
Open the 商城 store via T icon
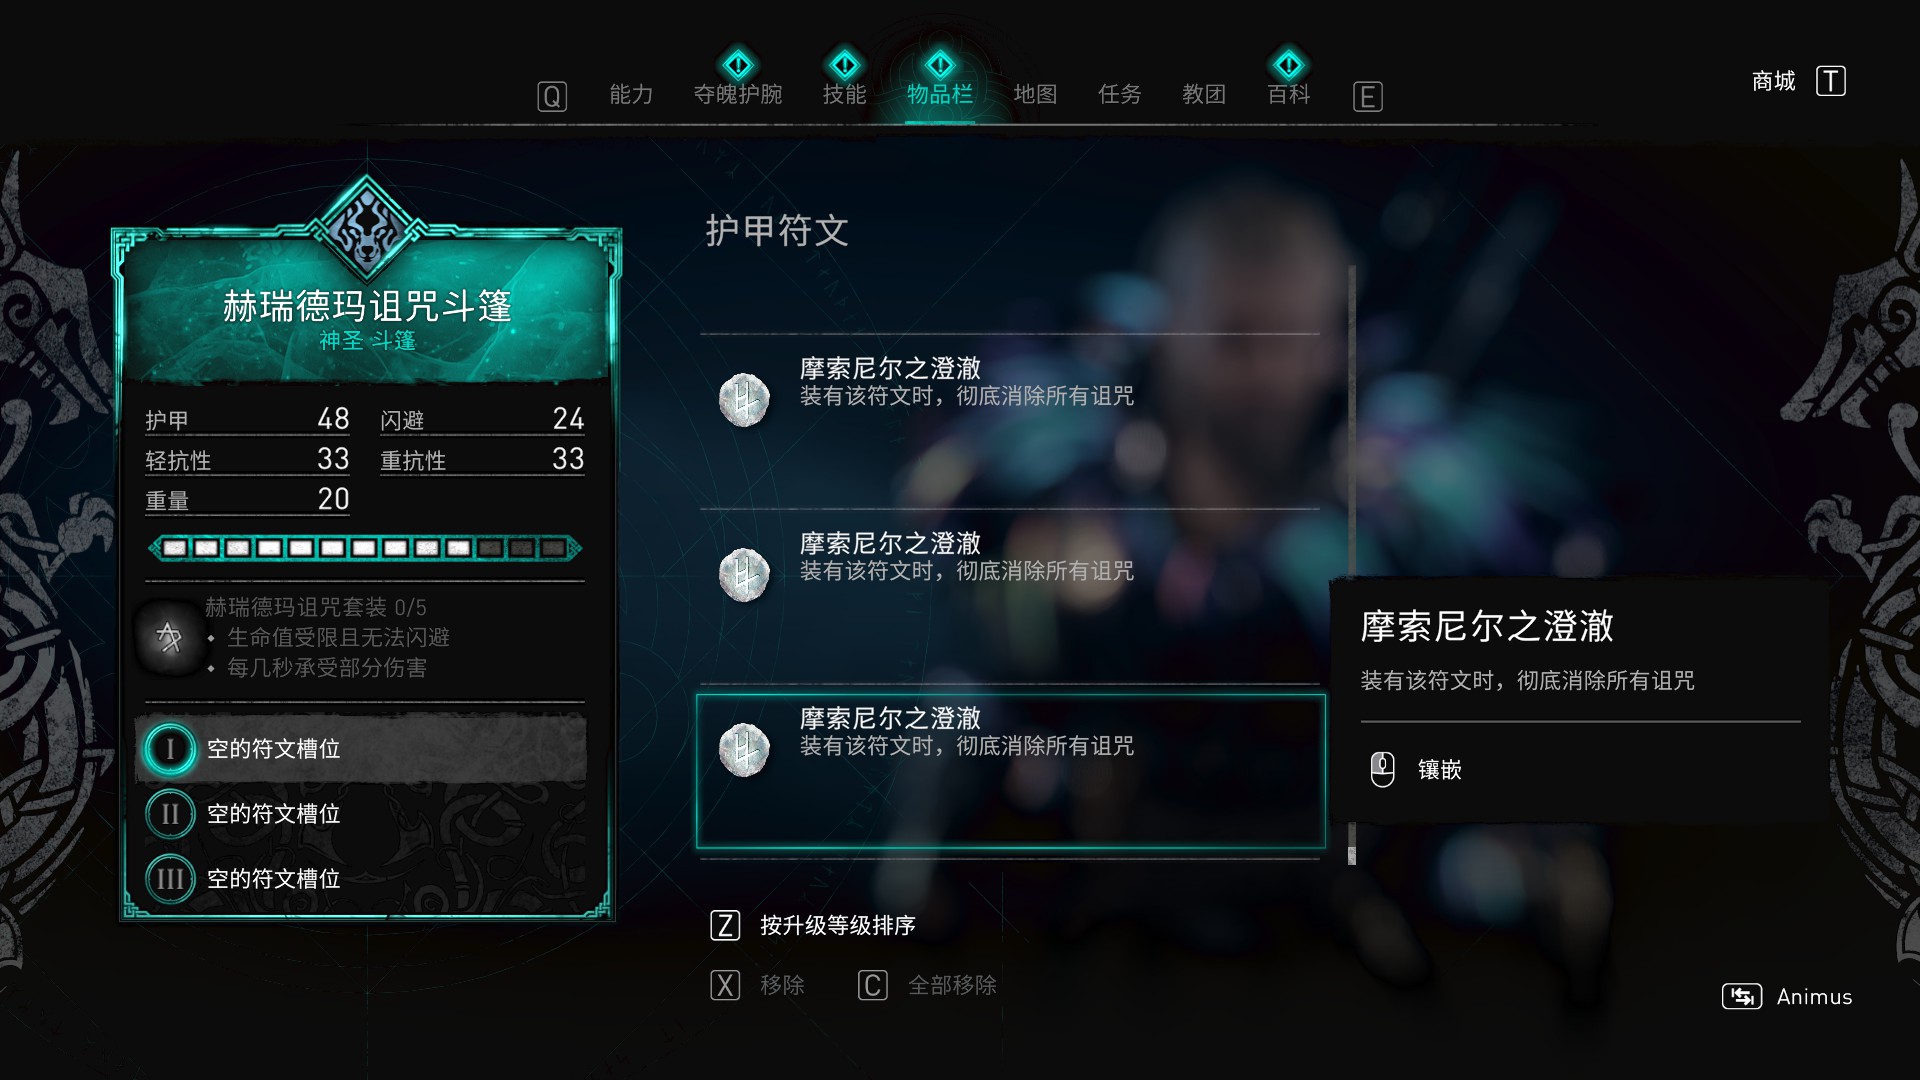coord(1830,81)
